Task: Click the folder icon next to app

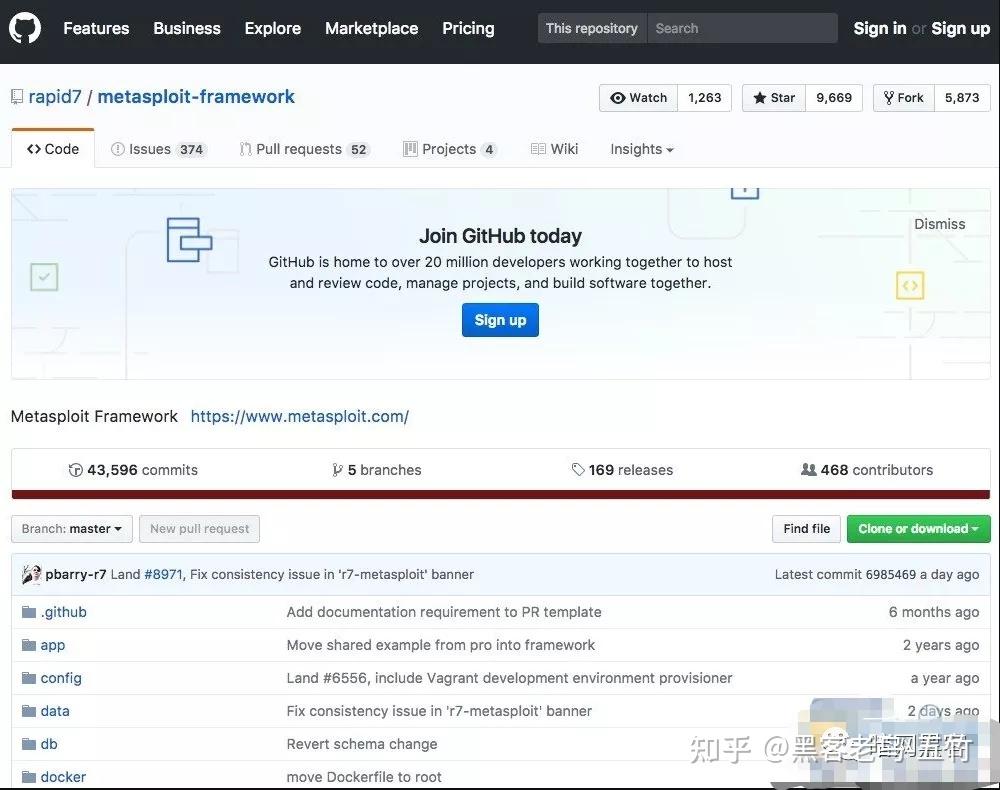Action: coord(29,645)
